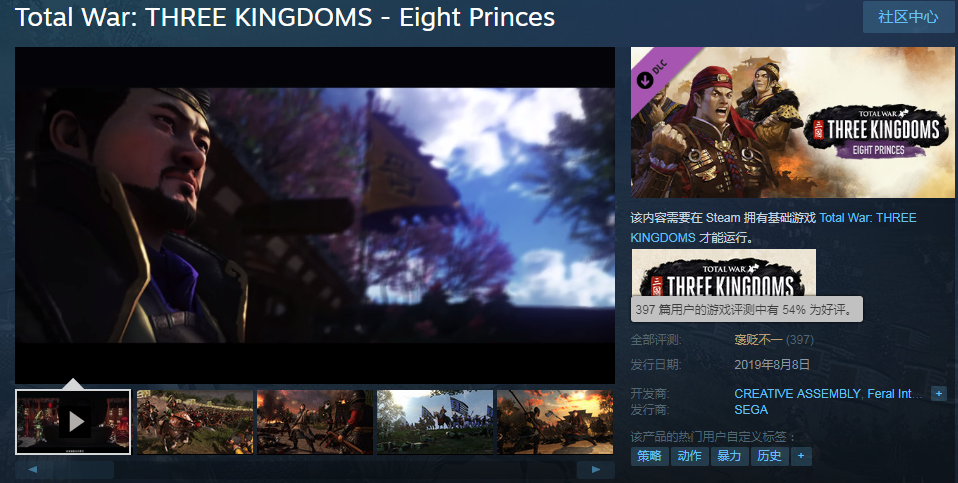958x483 pixels.
Task: Add a user tag with plus button
Action: (x=801, y=456)
